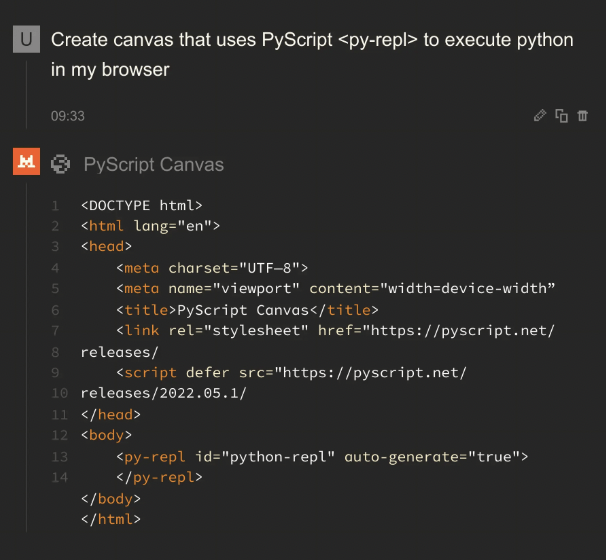Click the 09:33 message timestamp
This screenshot has width=606, height=560.
pos(68,116)
